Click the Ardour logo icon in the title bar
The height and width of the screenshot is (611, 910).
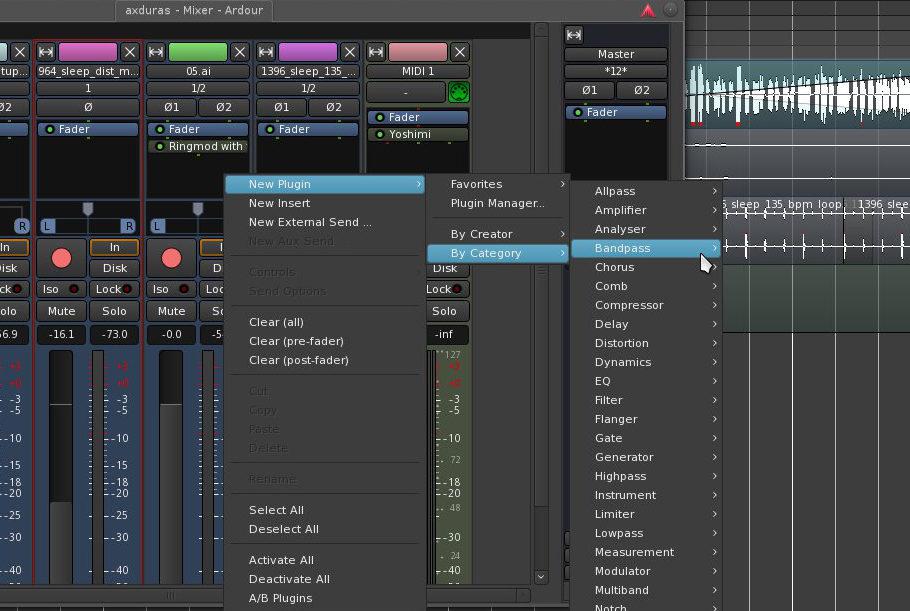tap(647, 10)
